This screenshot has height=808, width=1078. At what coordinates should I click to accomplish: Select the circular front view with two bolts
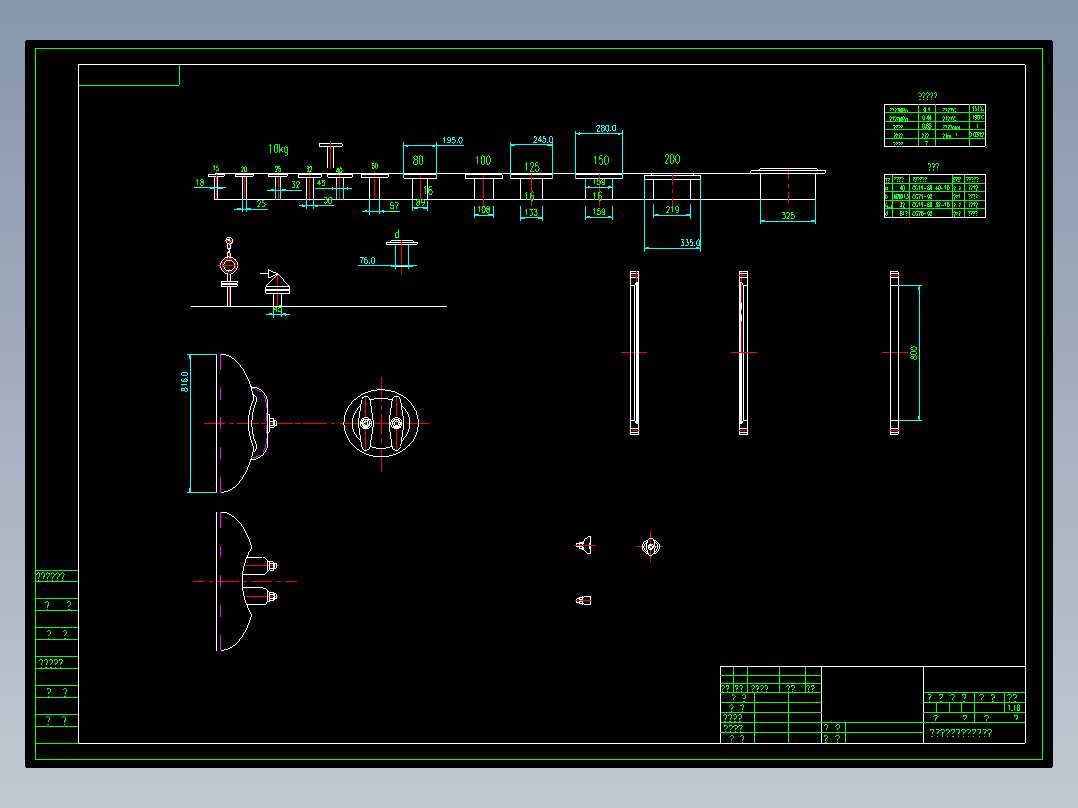coord(381,424)
